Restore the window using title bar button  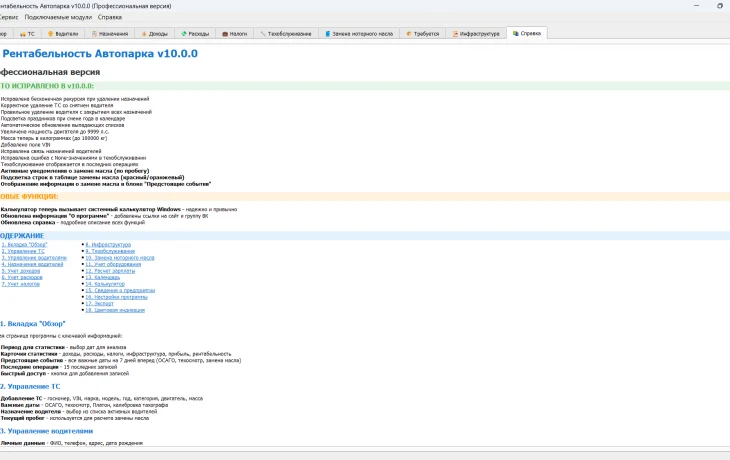click(x=720, y=6)
